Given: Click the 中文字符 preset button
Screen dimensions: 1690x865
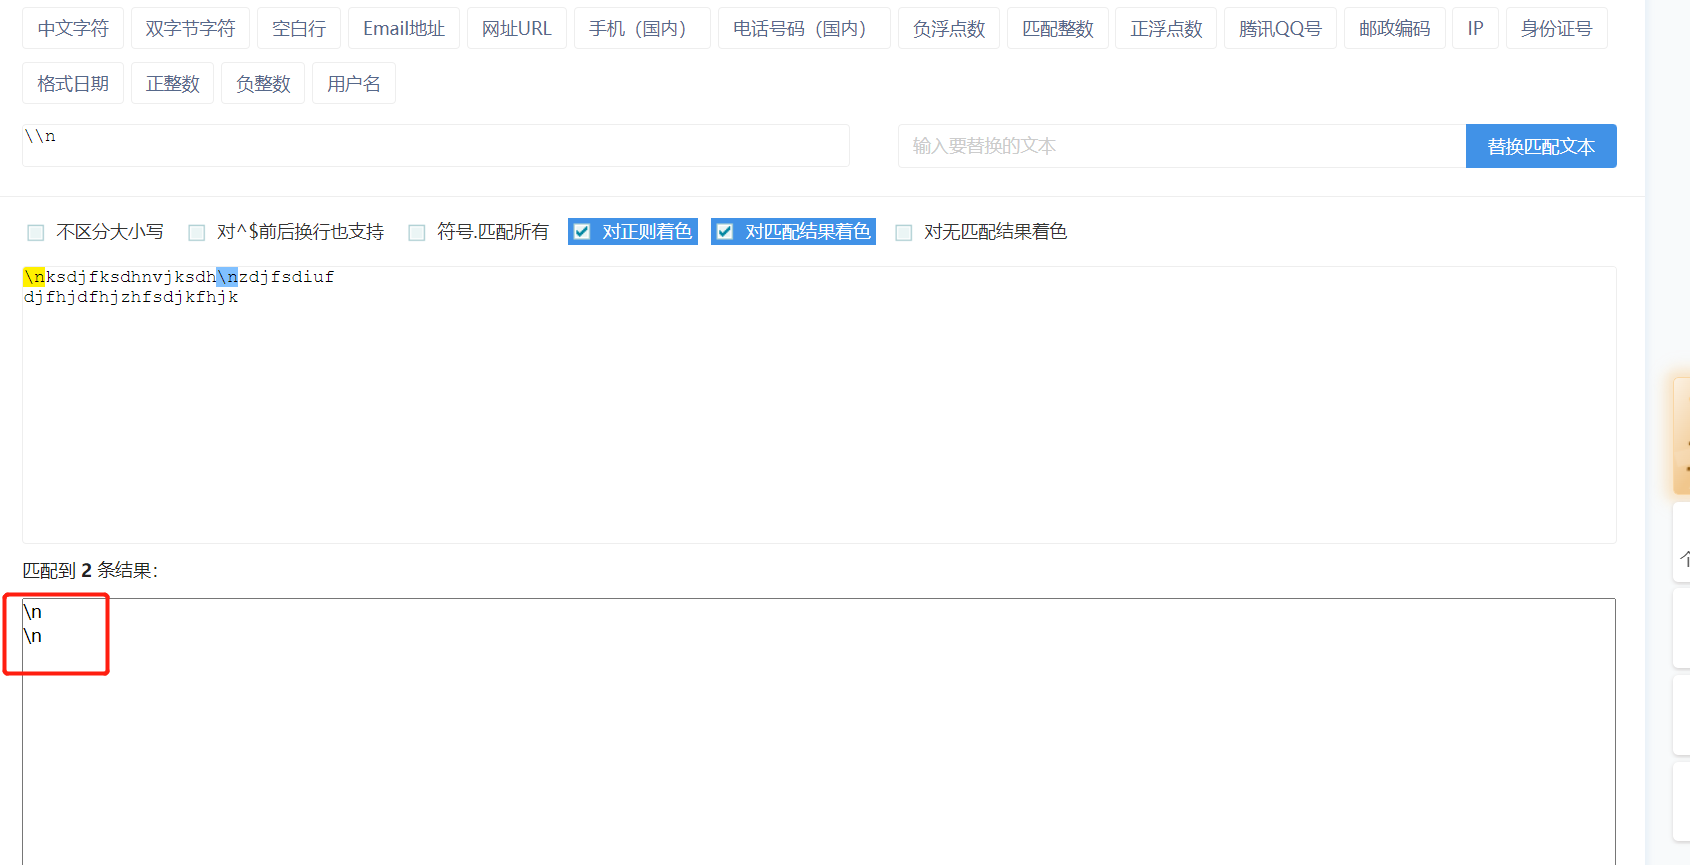Looking at the screenshot, I should click(x=73, y=28).
